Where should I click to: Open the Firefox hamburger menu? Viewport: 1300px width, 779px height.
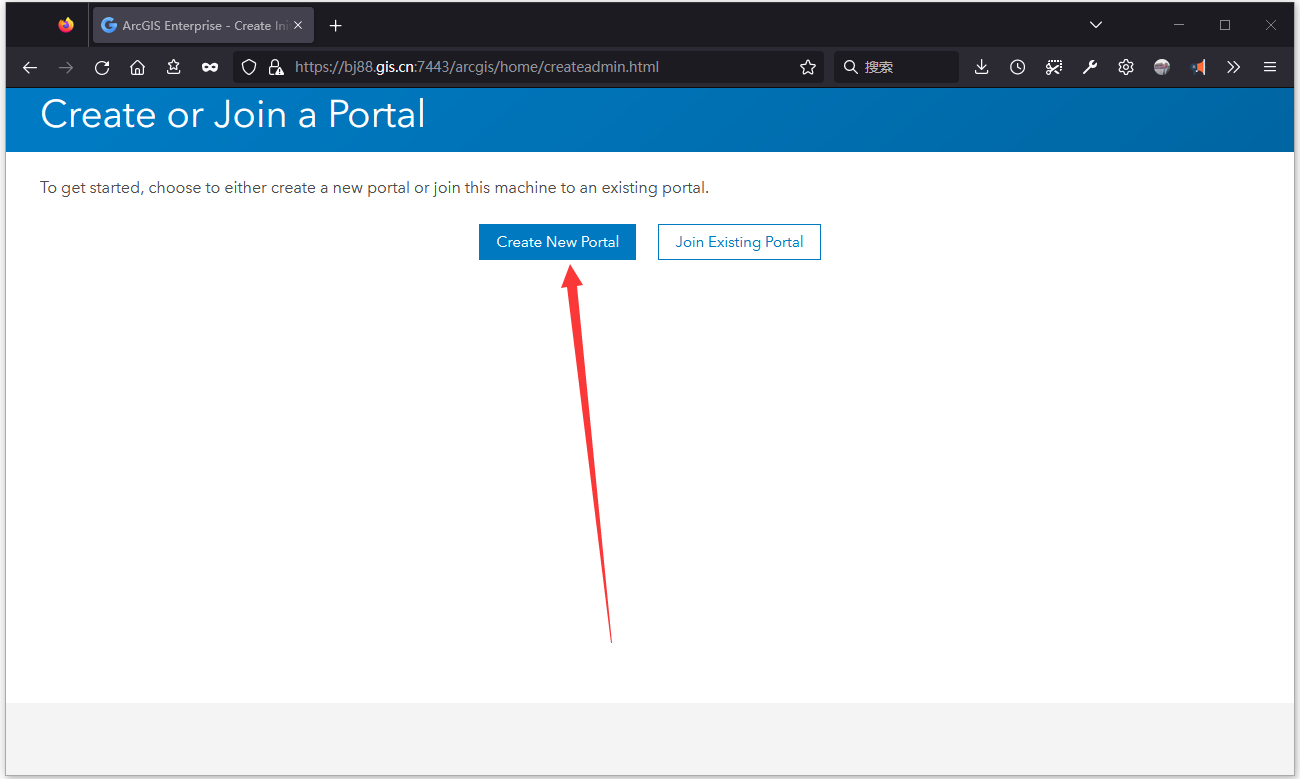[1270, 67]
